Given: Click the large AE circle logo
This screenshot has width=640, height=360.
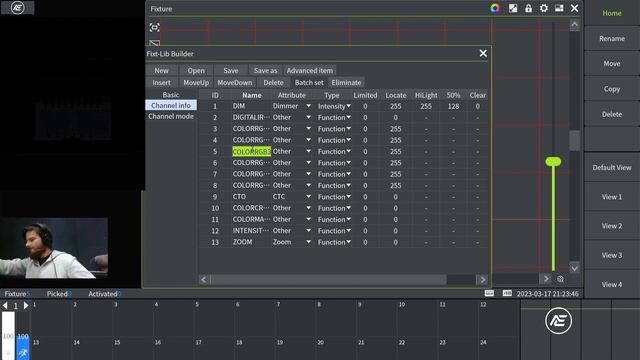Looking at the screenshot, I should pyautogui.click(x=558, y=320).
